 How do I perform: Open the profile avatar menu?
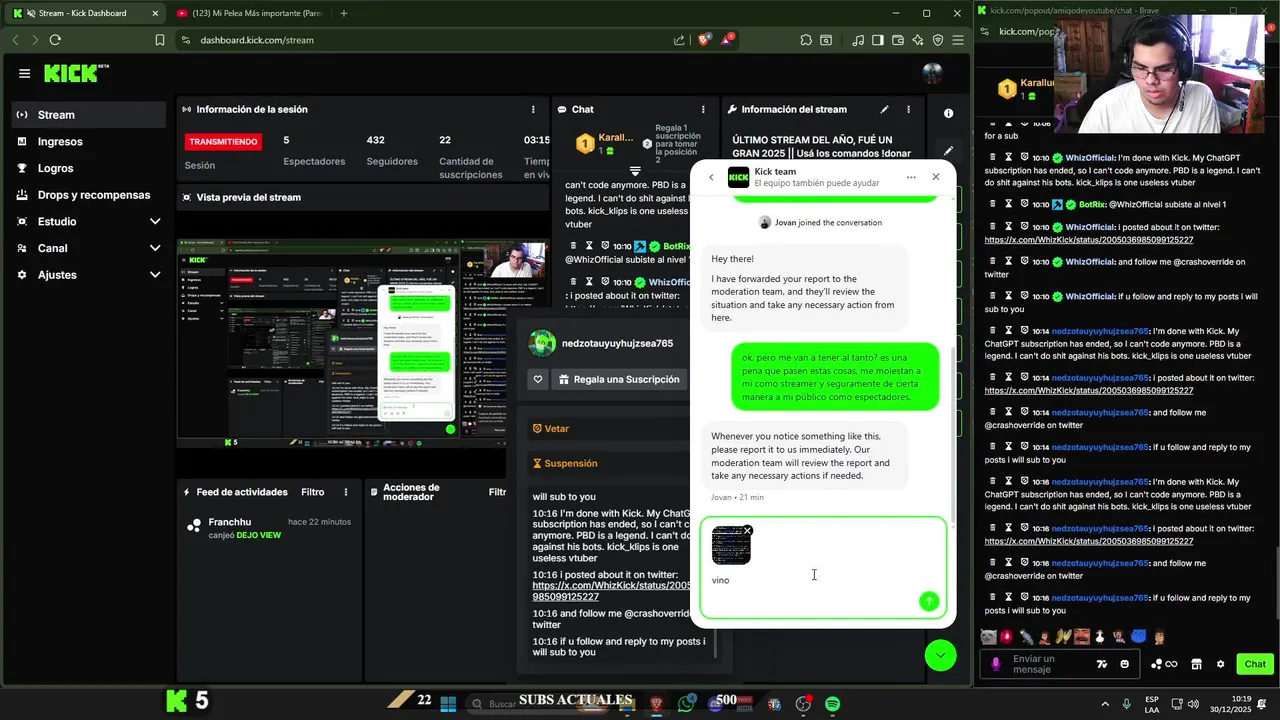tap(932, 73)
